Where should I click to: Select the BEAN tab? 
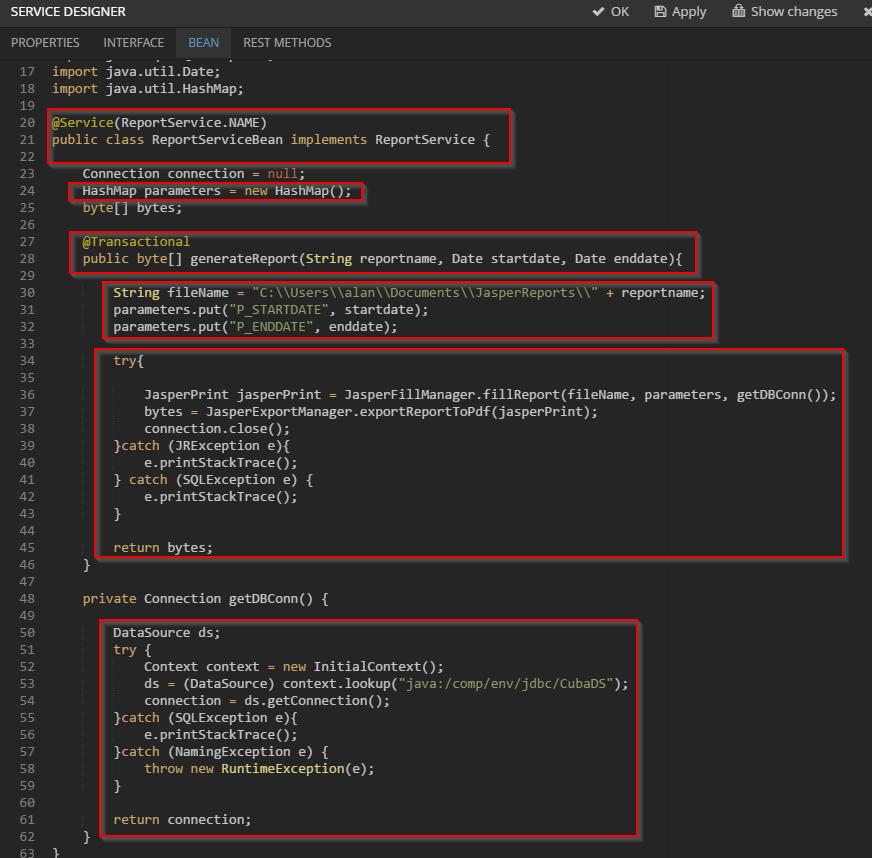click(x=204, y=43)
